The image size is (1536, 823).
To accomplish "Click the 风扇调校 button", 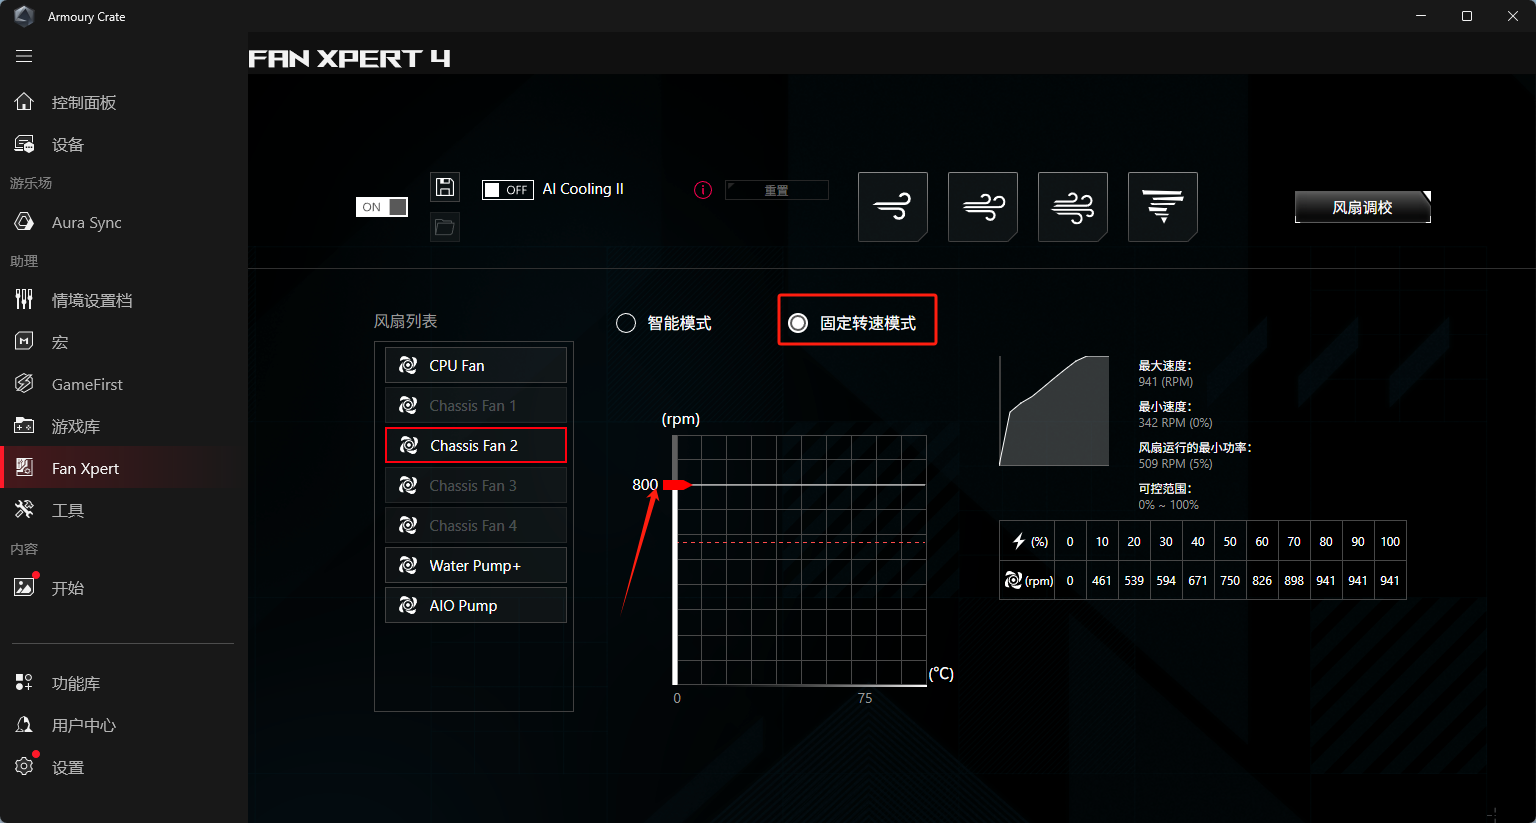I will pyautogui.click(x=1363, y=207).
